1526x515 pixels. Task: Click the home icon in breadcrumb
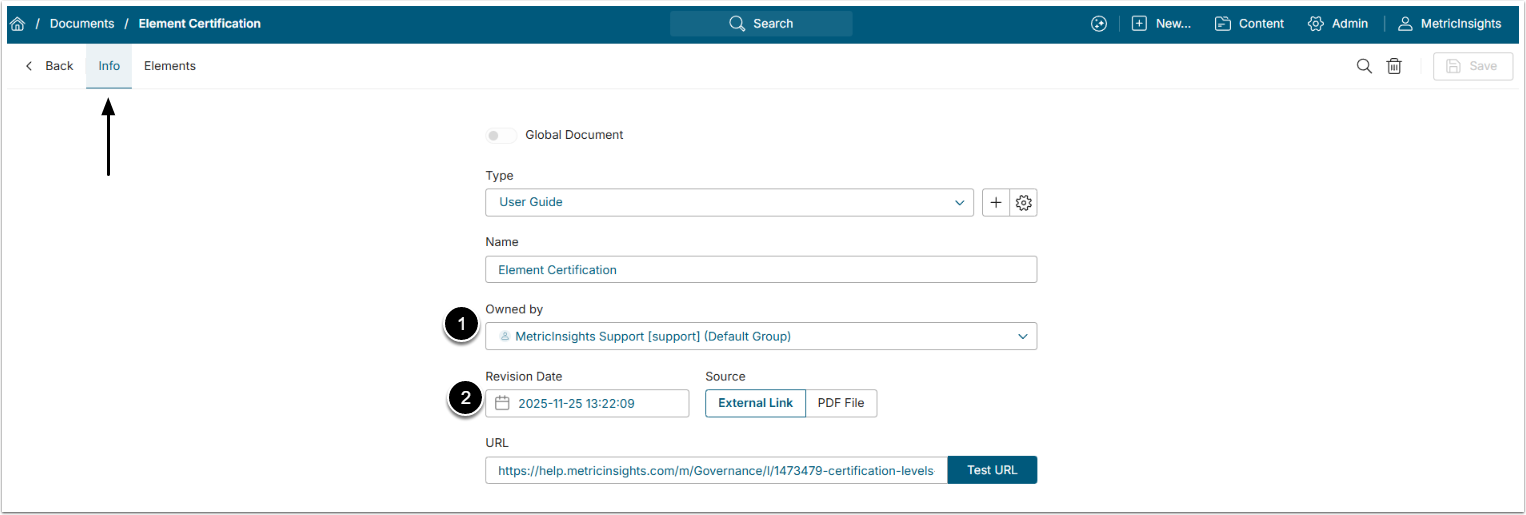tap(17, 24)
